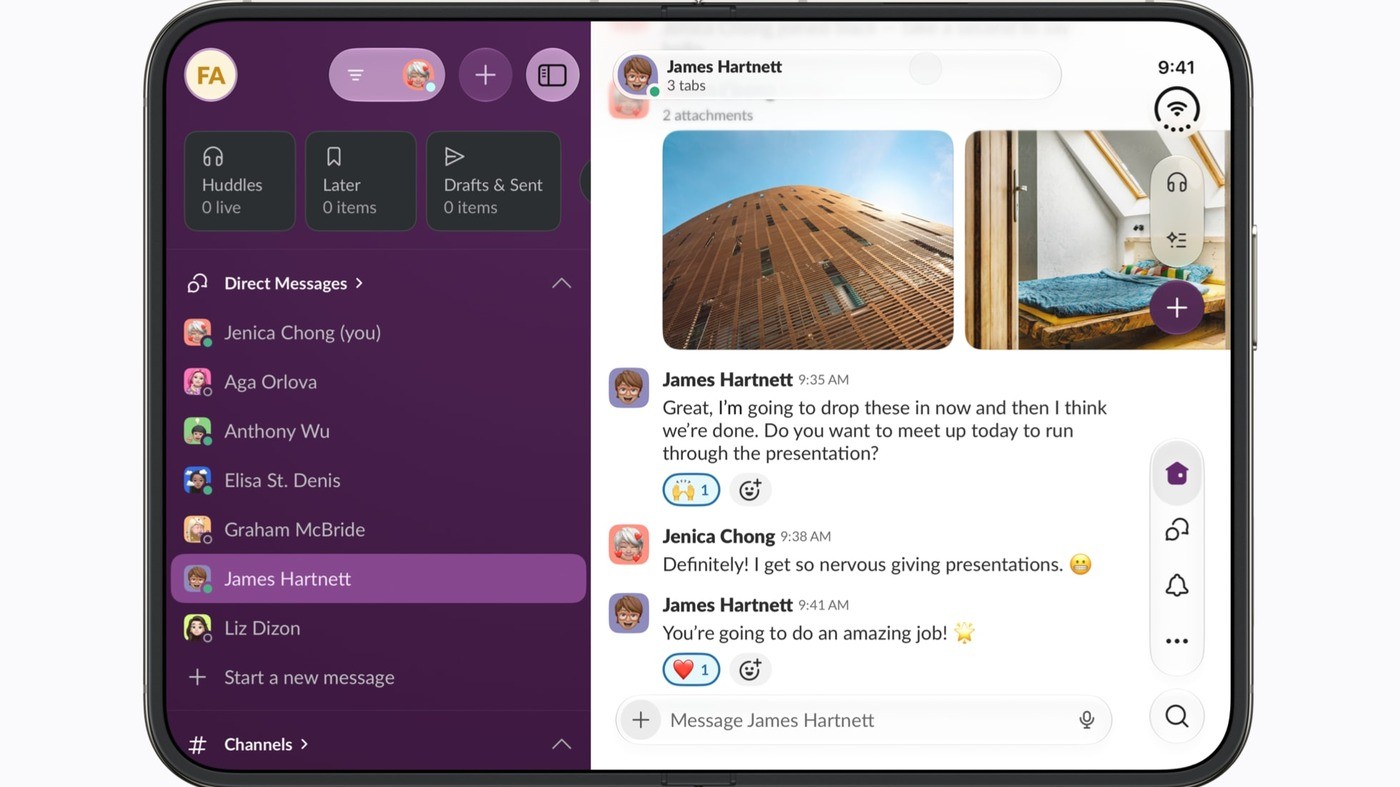This screenshot has width=1400, height=787.
Task: Open the Drafts & Sent tile
Action: (494, 181)
